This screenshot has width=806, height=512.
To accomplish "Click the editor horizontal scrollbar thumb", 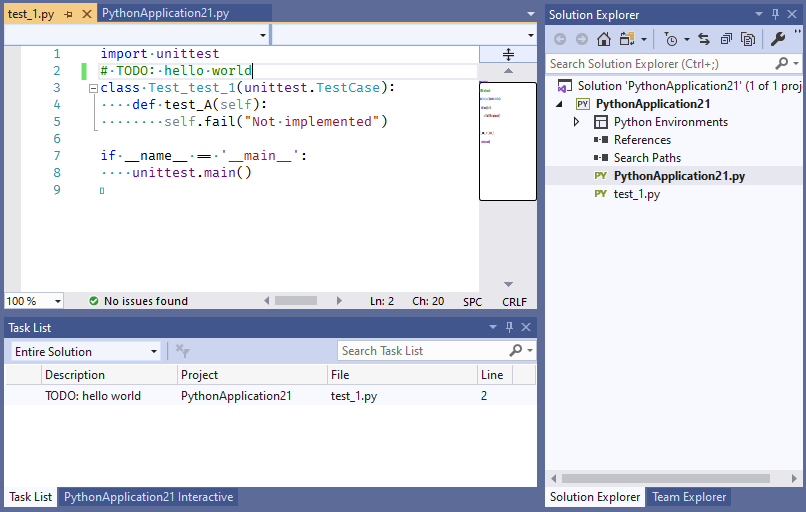I will coord(296,301).
